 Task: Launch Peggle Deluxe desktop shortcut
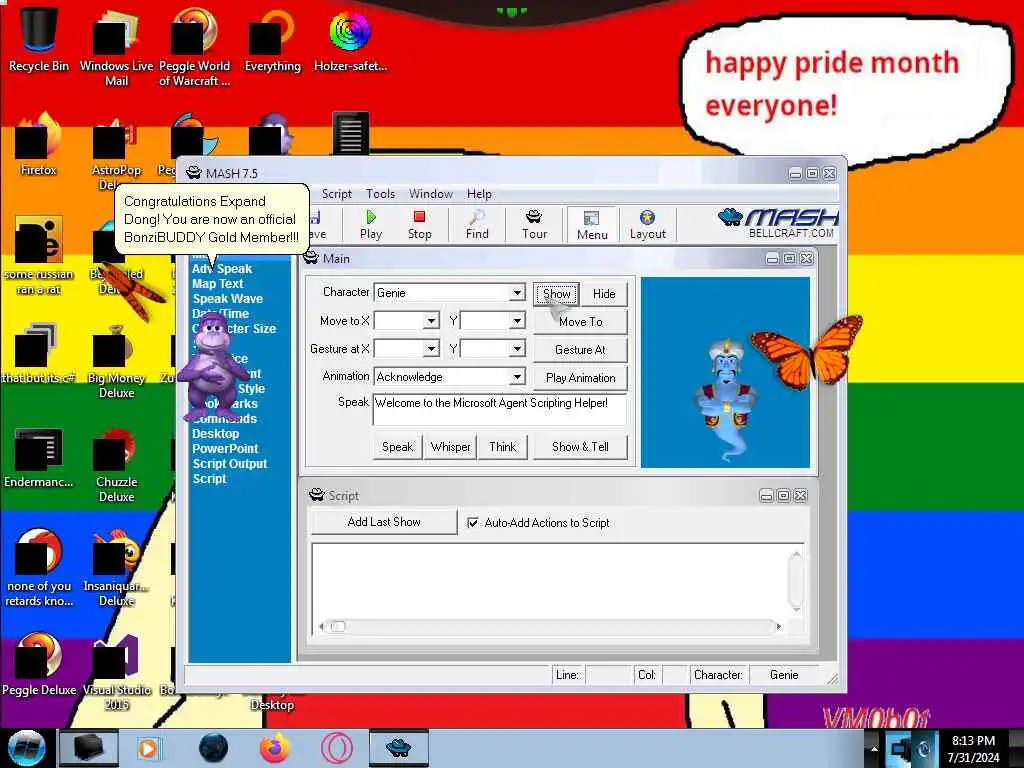point(39,664)
